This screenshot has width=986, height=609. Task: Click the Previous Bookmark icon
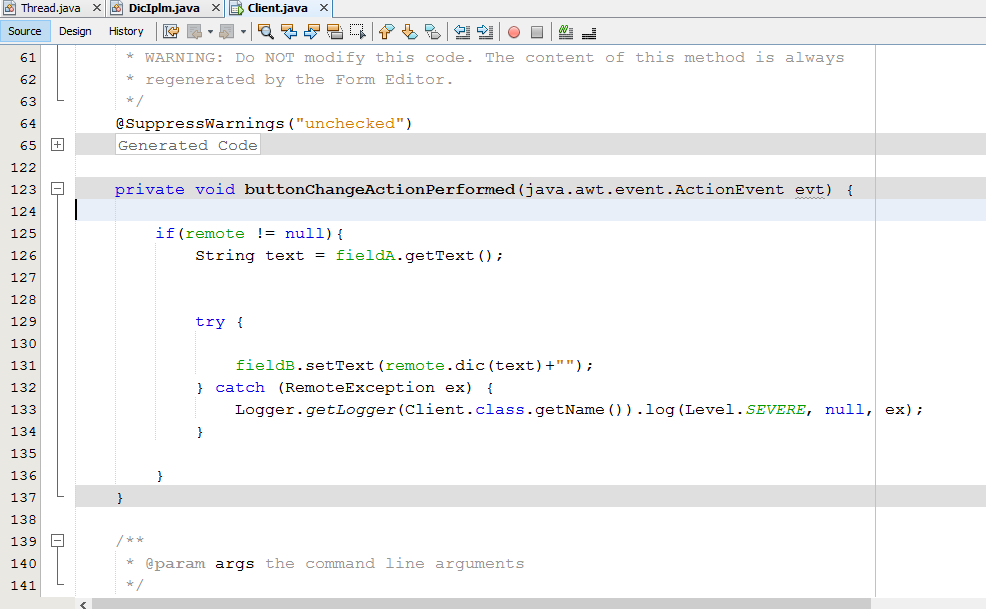pyautogui.click(x=386, y=31)
